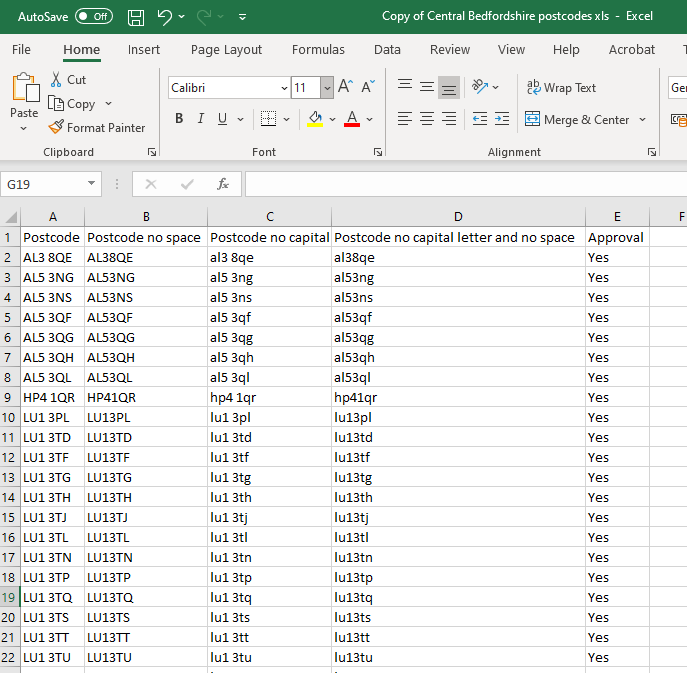Click Increase Font Size icon
The width and height of the screenshot is (687, 673).
(x=346, y=86)
